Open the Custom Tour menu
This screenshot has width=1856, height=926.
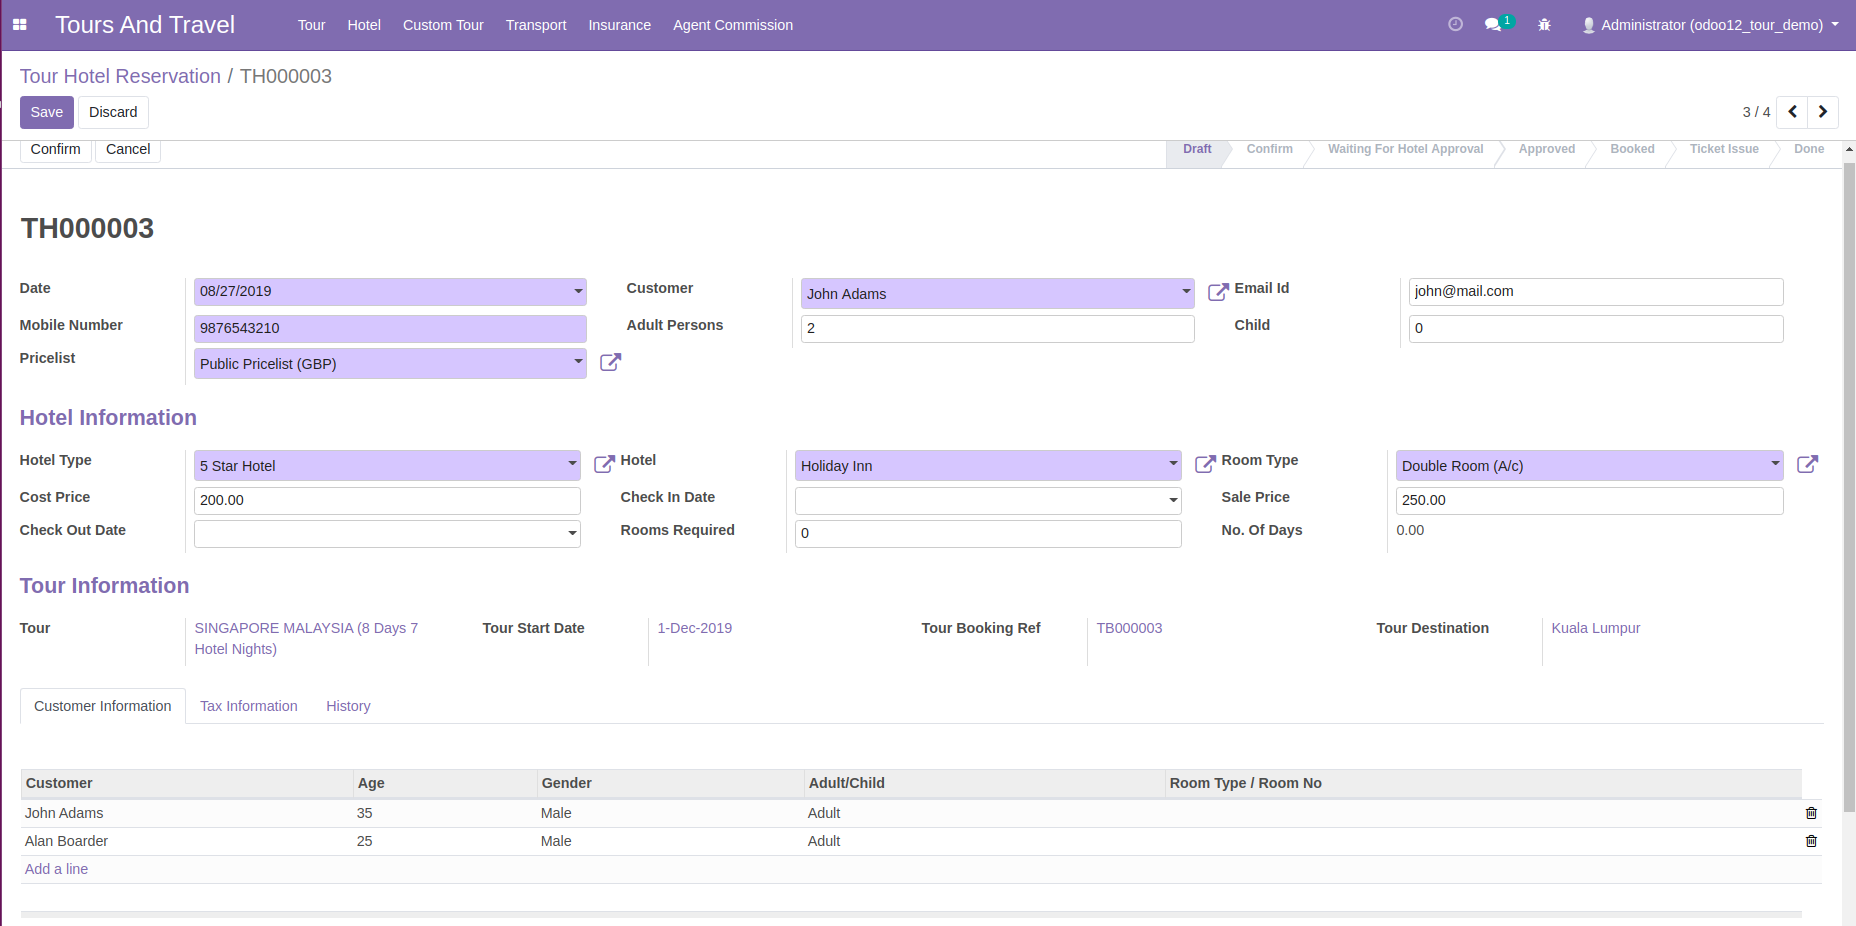click(x=443, y=25)
